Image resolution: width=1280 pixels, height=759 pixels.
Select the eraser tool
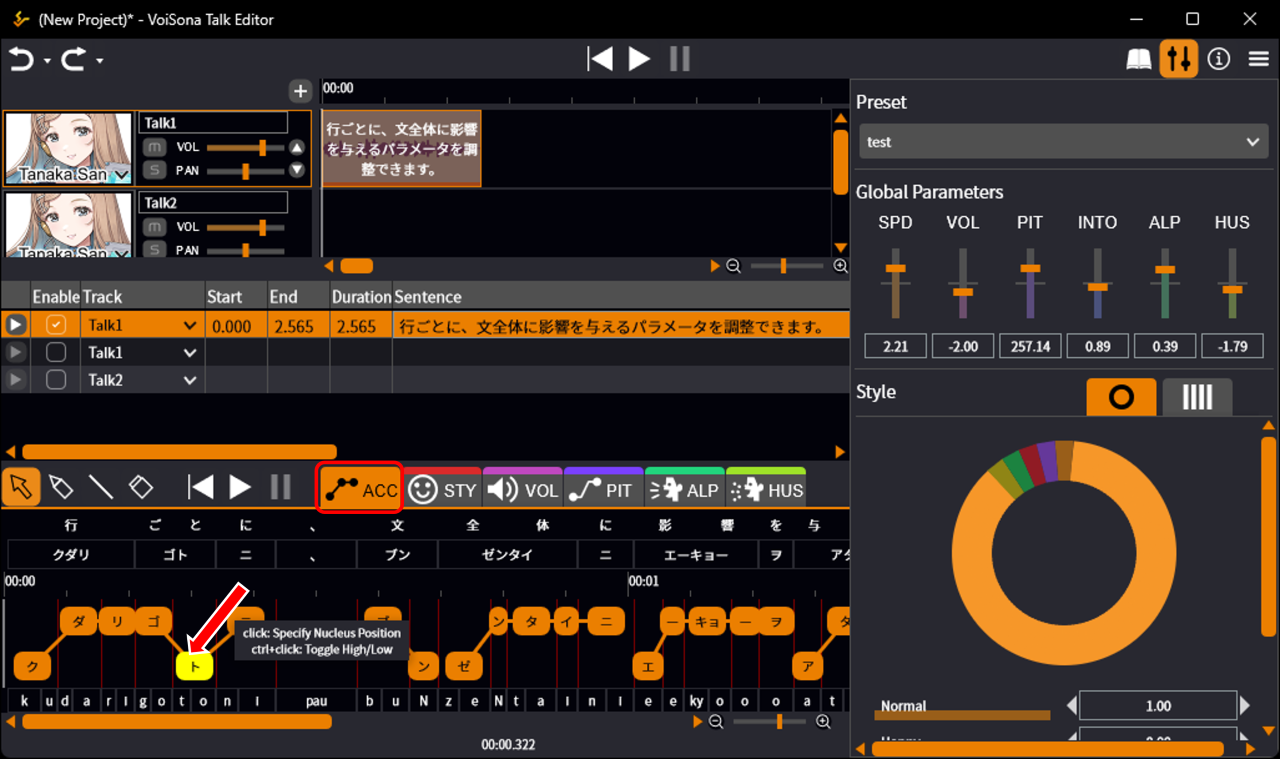(x=141, y=487)
